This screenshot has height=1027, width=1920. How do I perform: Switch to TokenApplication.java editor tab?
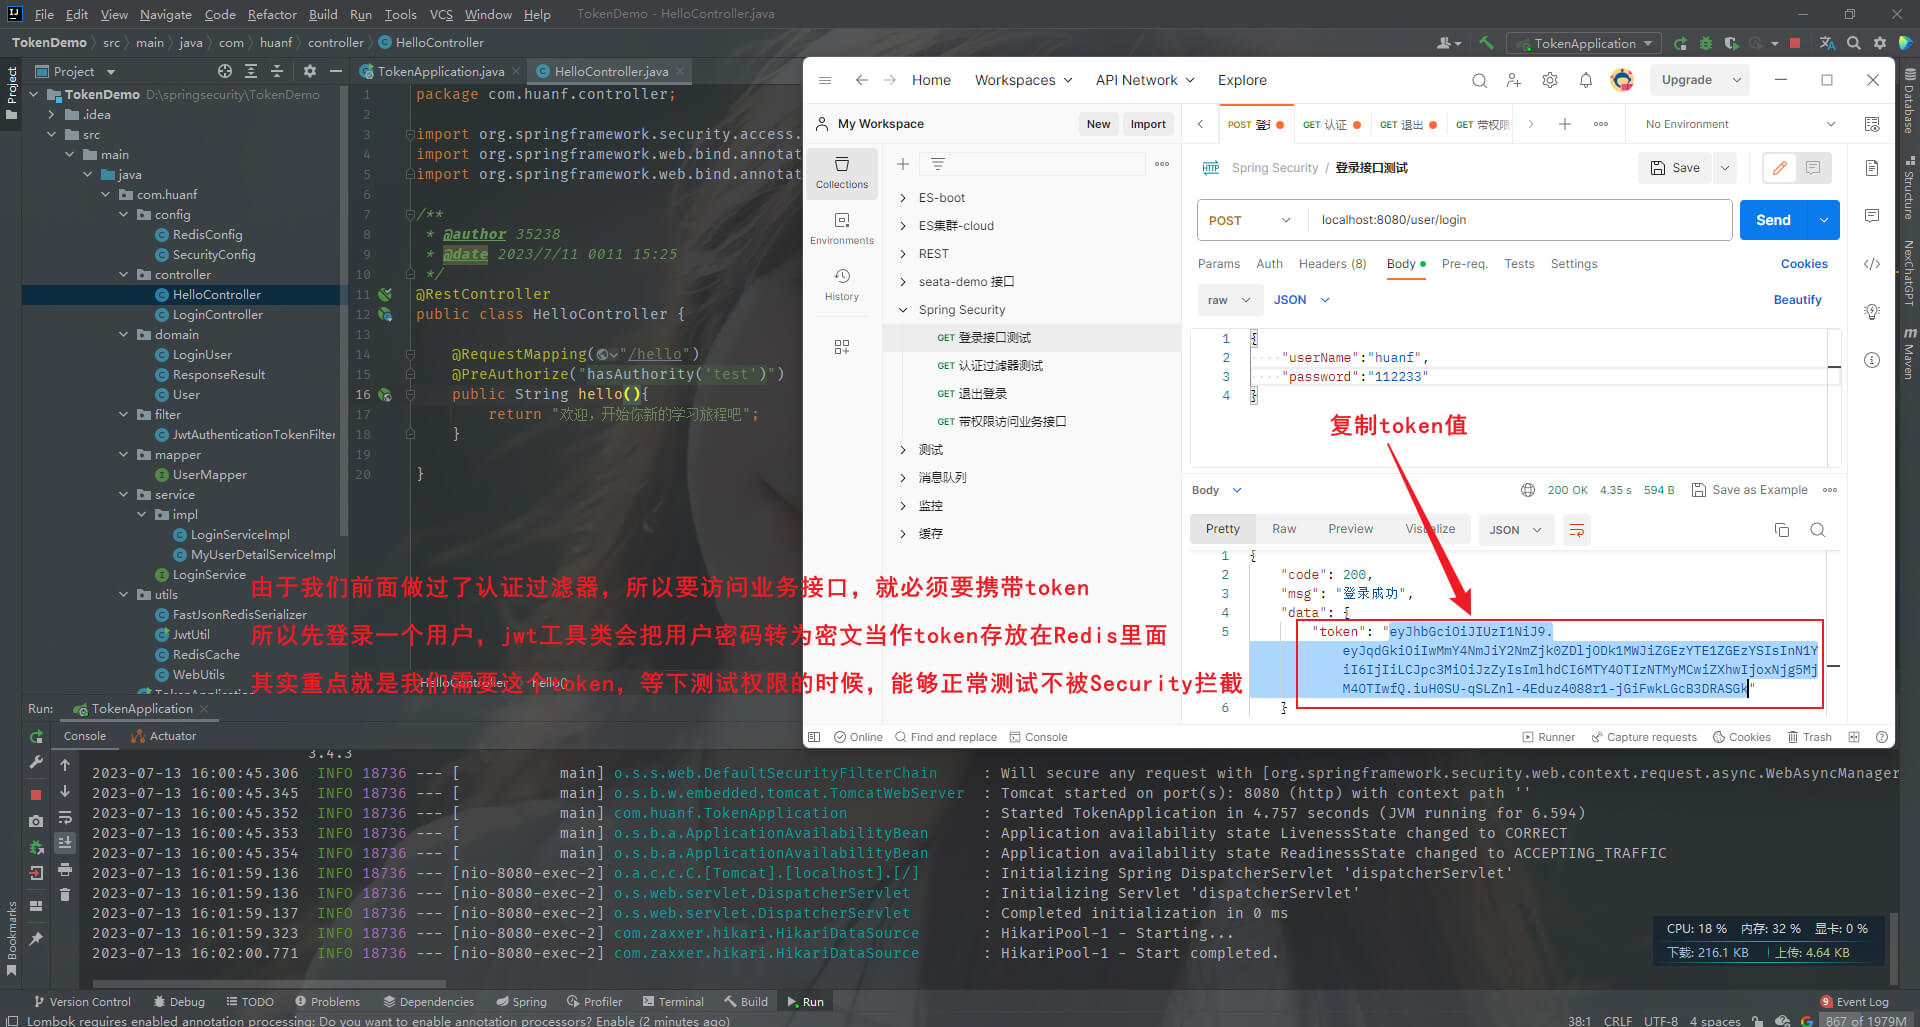point(441,71)
